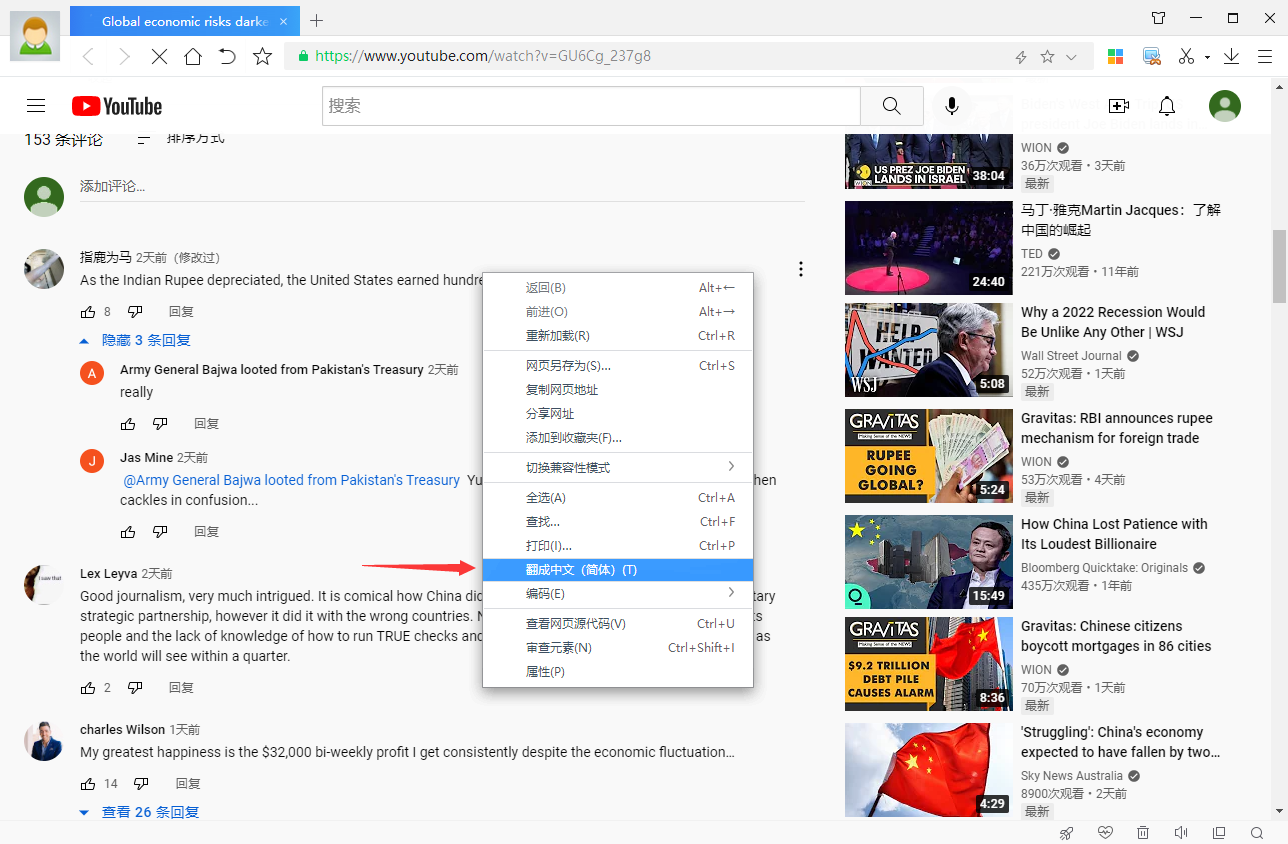Like the Jas Mine reply

point(128,532)
